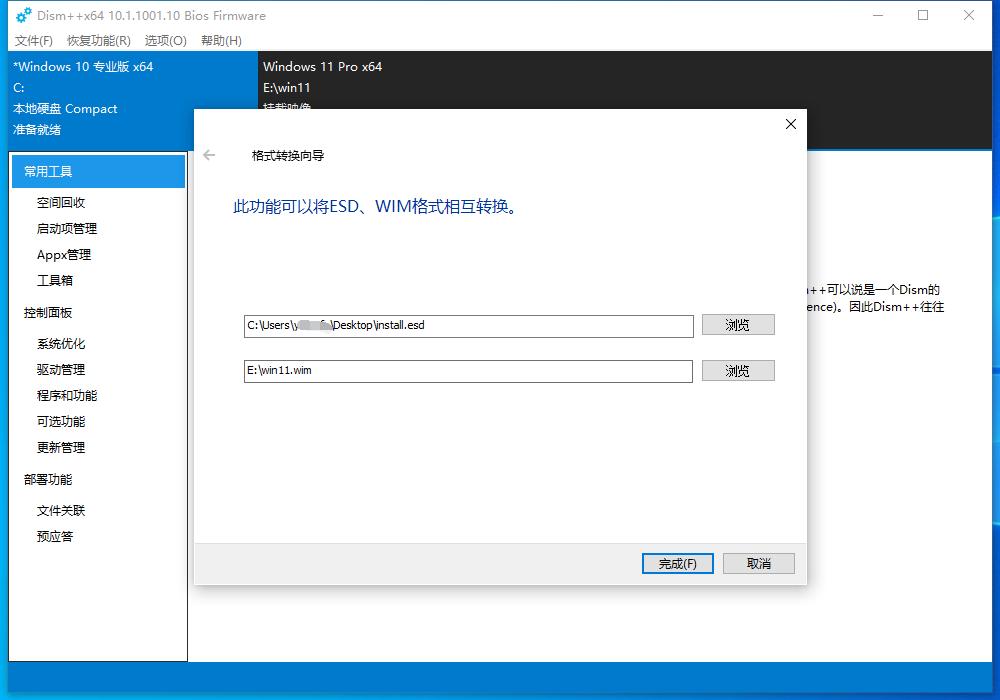
Task: Open the 恢复功能(R) menu
Action: coord(100,41)
